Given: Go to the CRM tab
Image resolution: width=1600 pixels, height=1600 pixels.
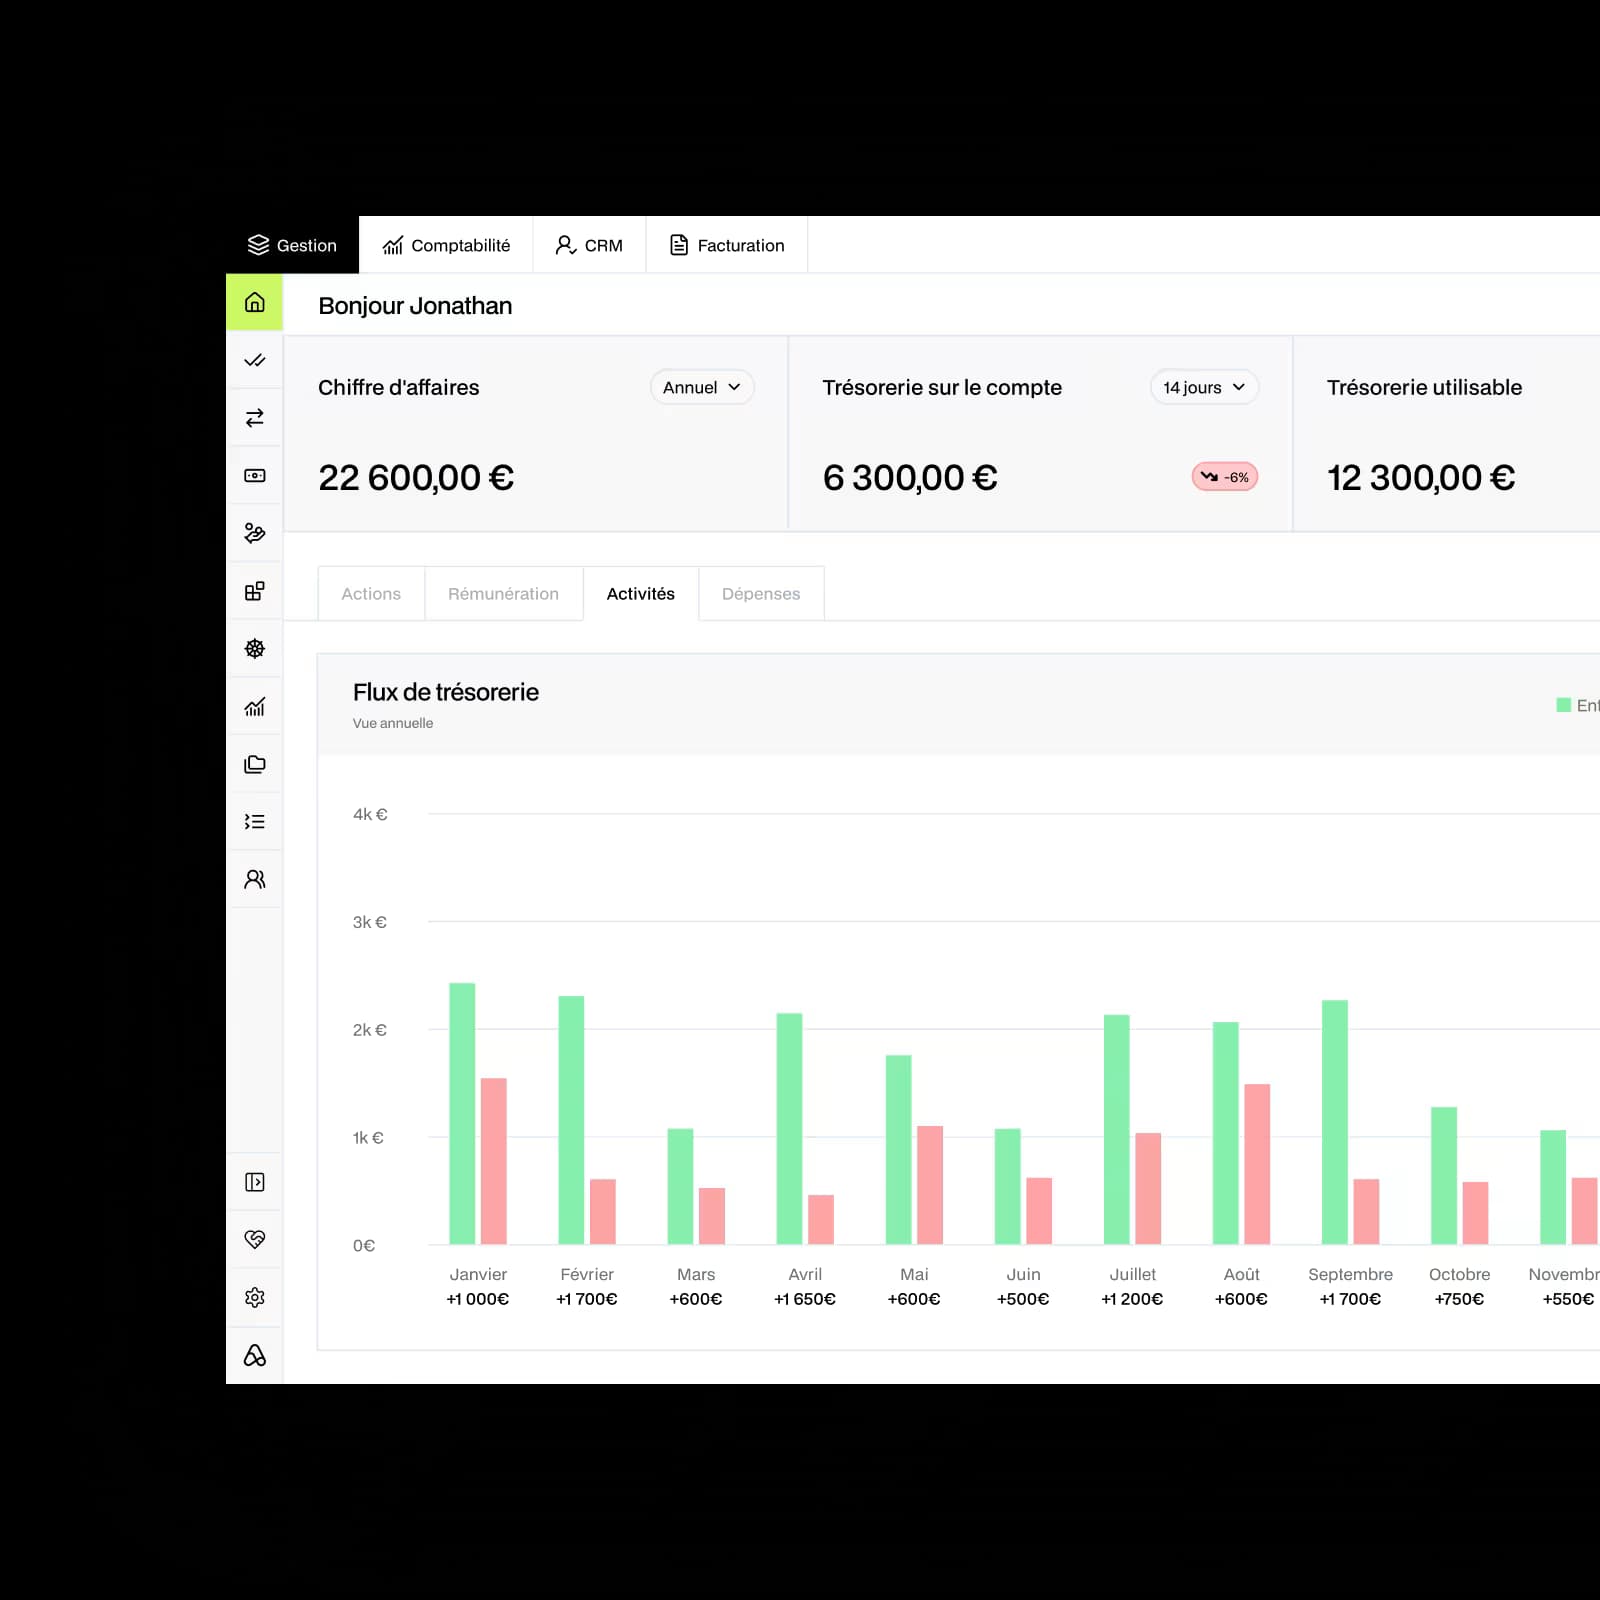Looking at the screenshot, I should (589, 245).
